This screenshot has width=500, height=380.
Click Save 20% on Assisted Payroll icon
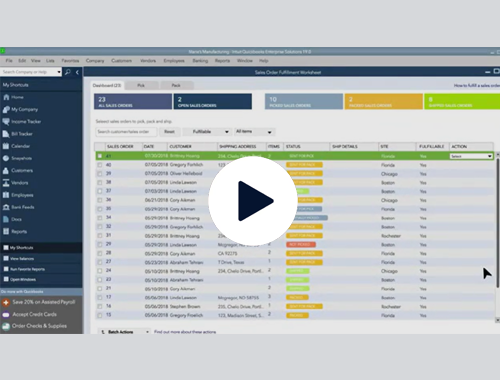coord(6,302)
